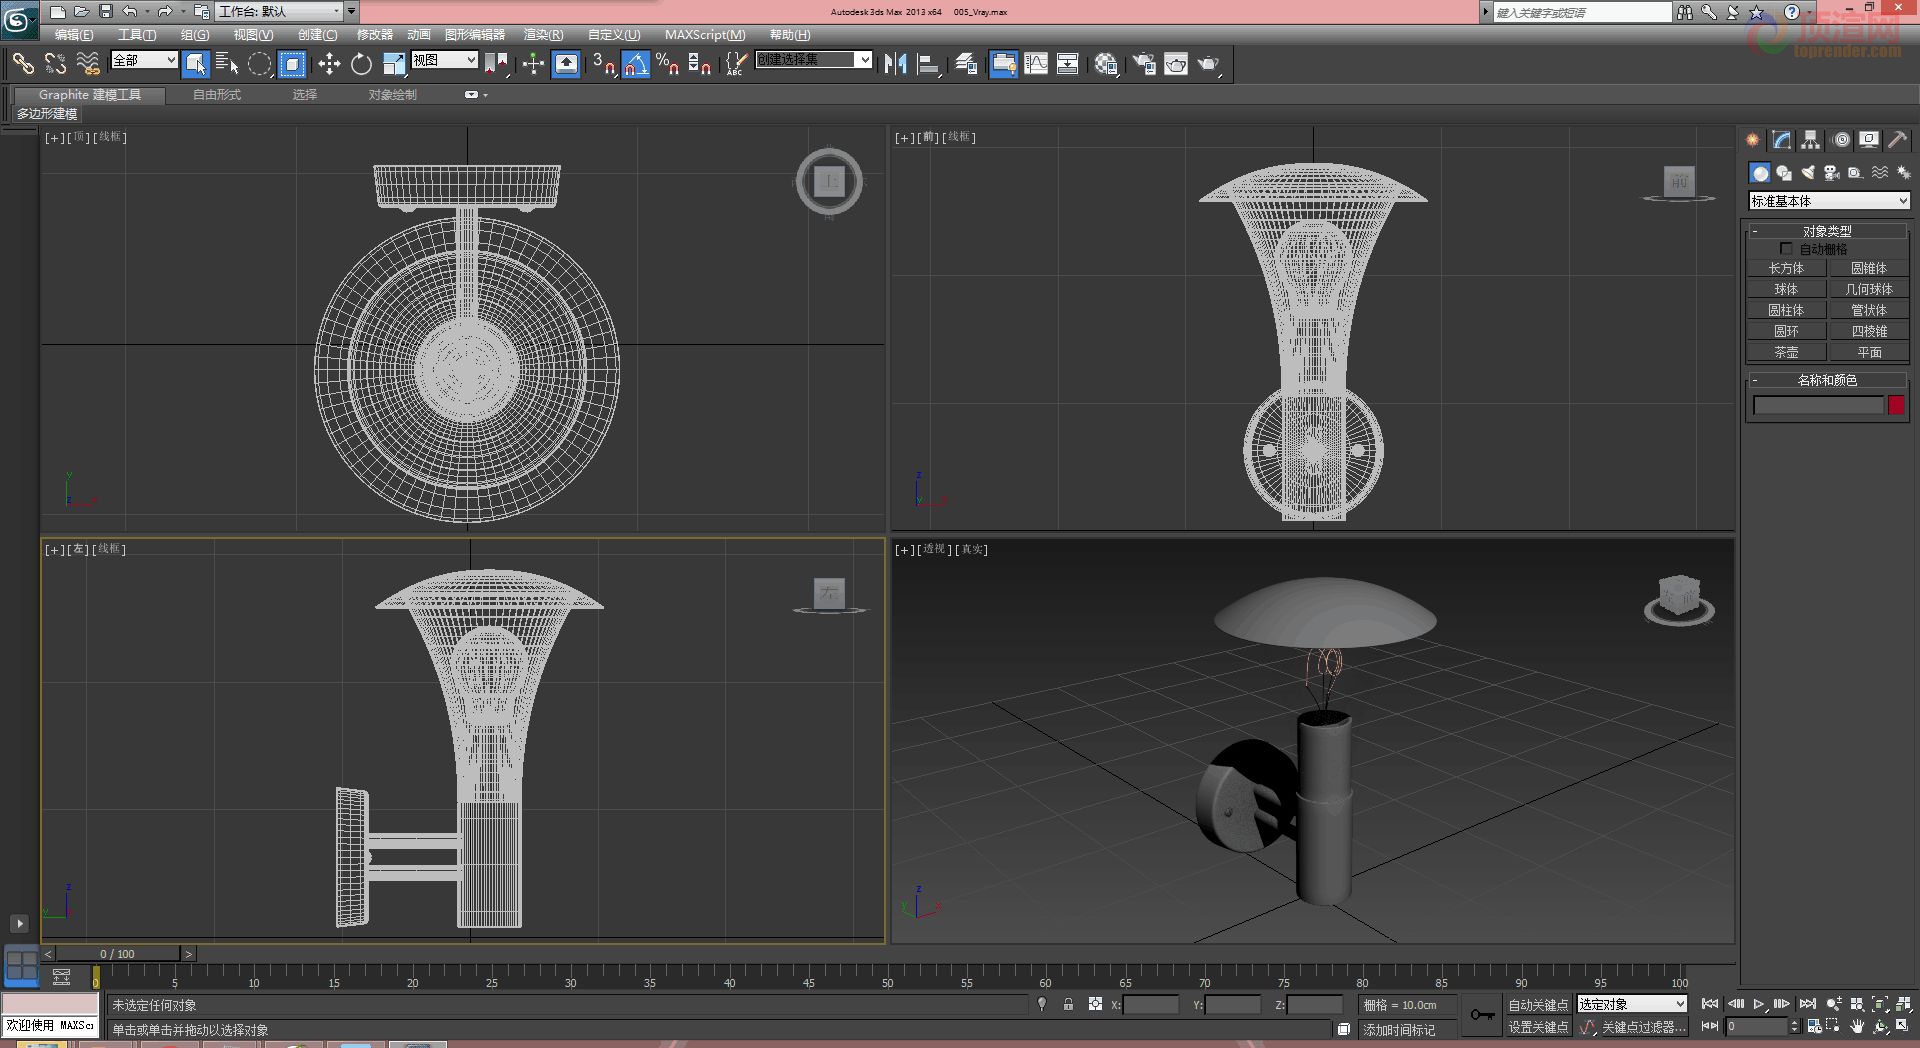Select Shapes category in Create panel

1784,173
